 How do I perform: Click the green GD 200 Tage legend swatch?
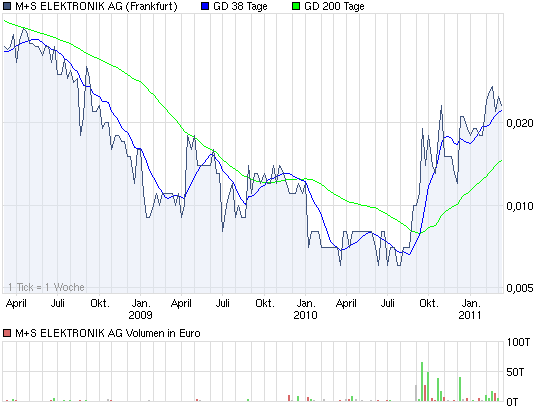pyautogui.click(x=296, y=6)
